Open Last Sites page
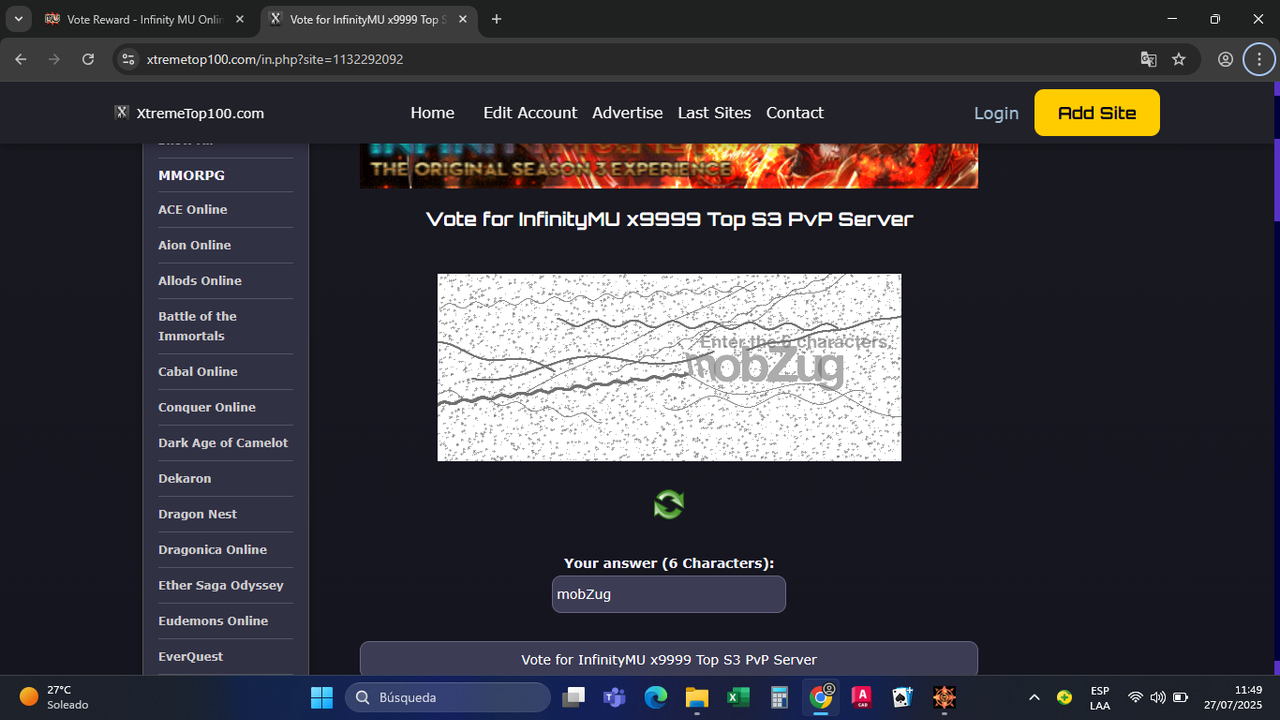 pyautogui.click(x=714, y=113)
